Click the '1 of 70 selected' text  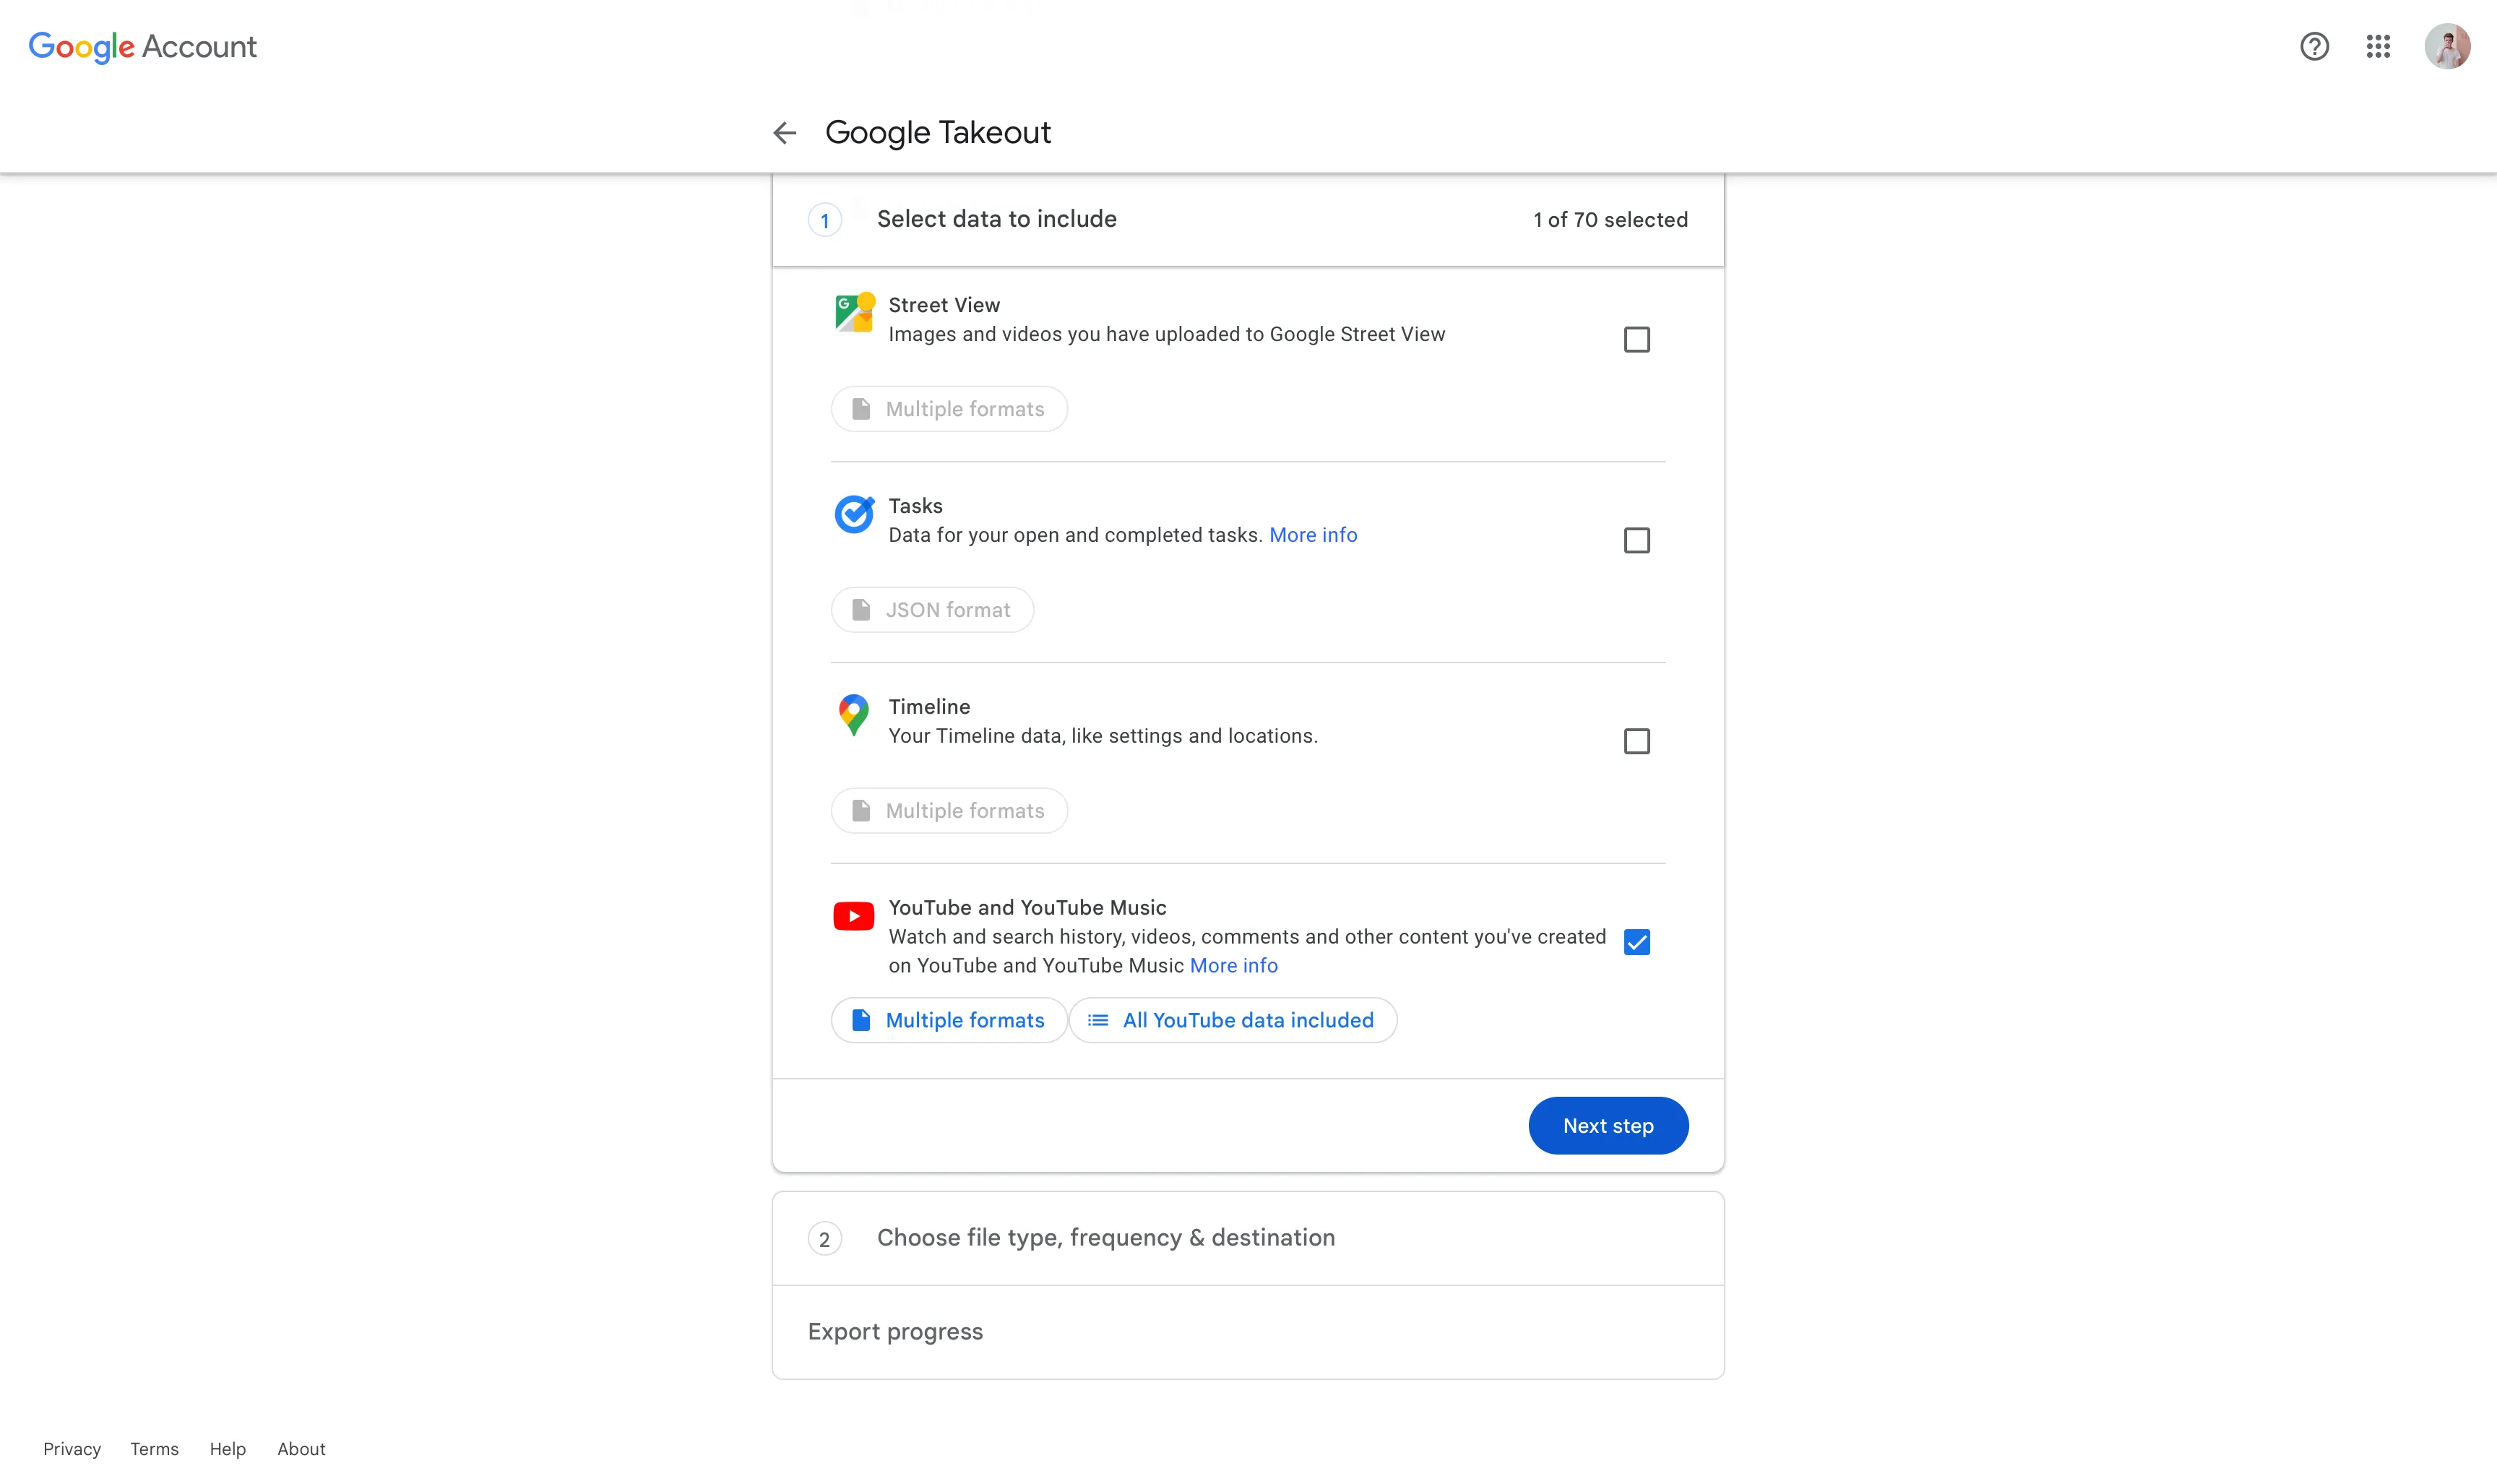[1610, 220]
